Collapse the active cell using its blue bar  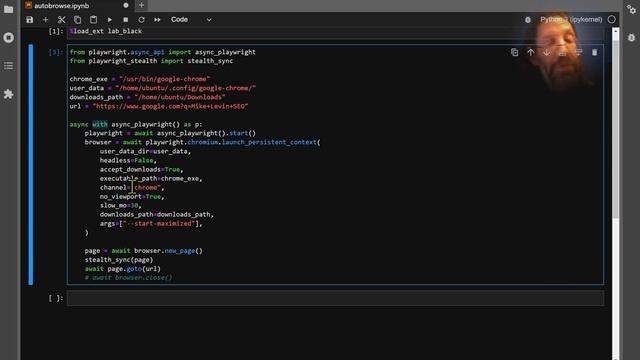31,164
